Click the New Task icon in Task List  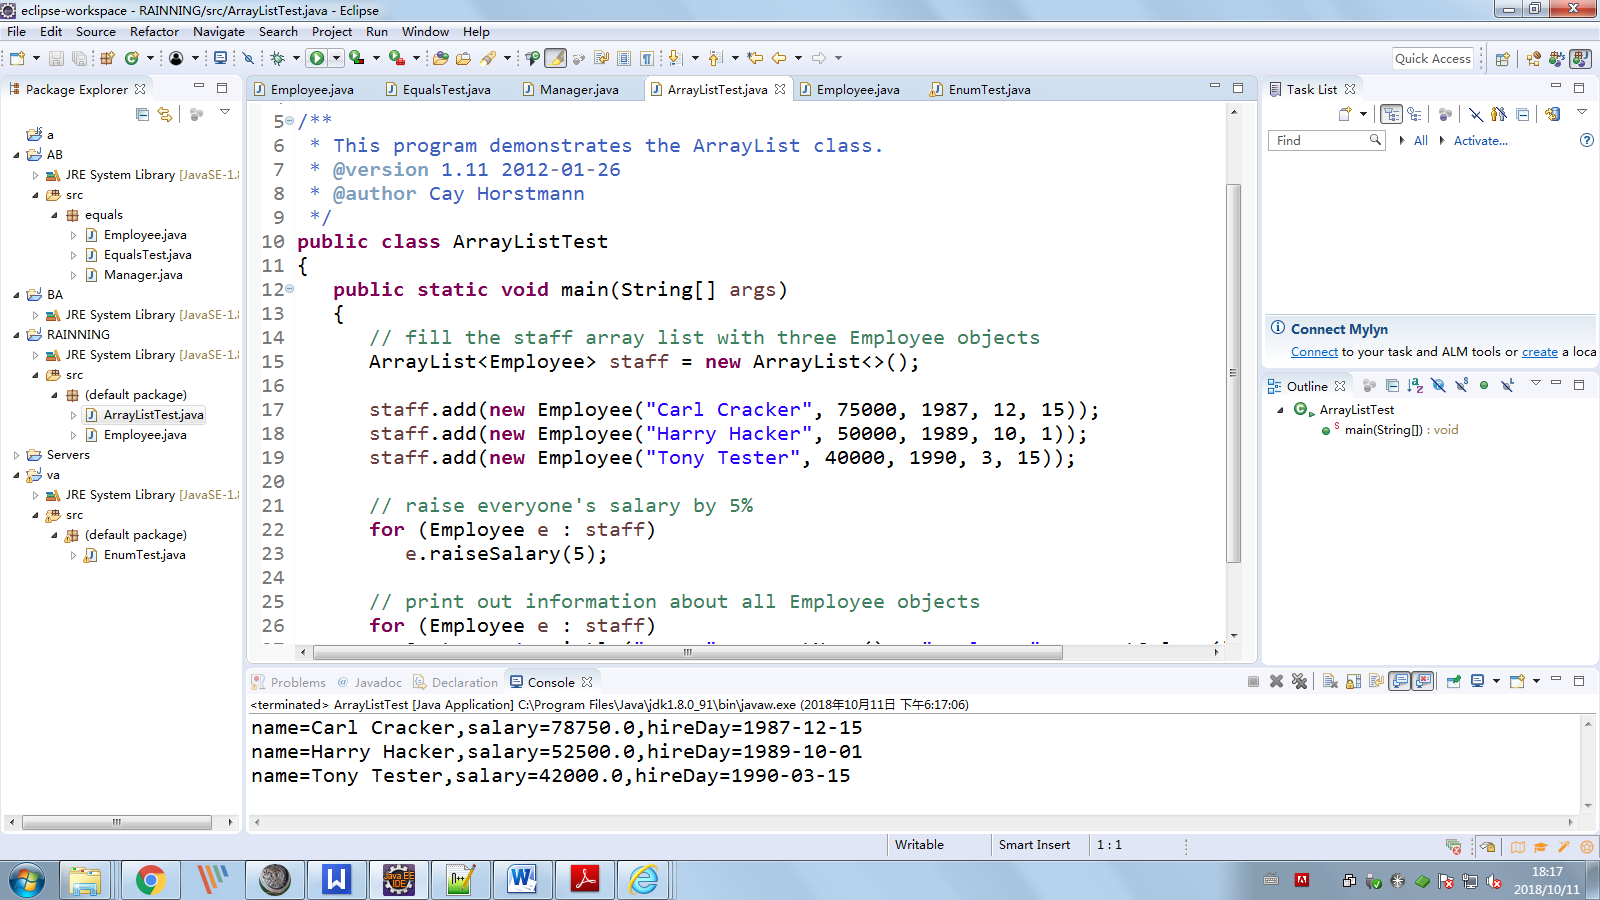[1345, 114]
